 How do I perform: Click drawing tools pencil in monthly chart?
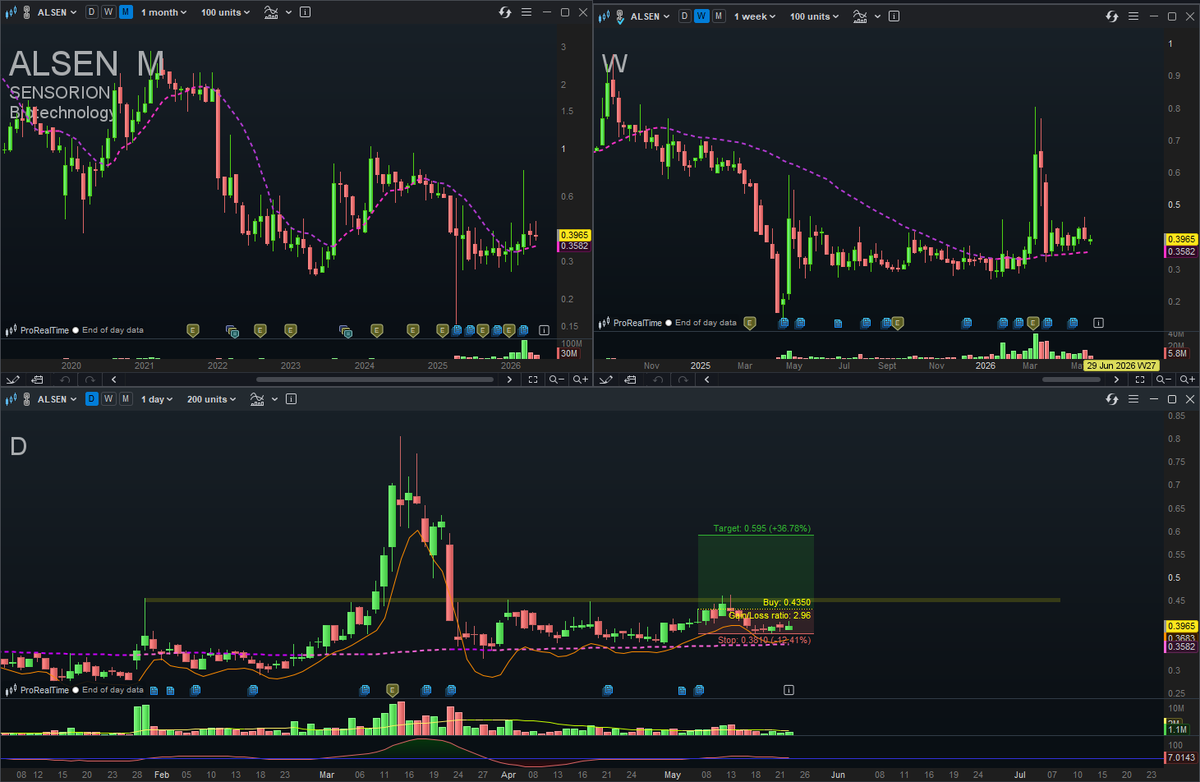tap(13, 379)
